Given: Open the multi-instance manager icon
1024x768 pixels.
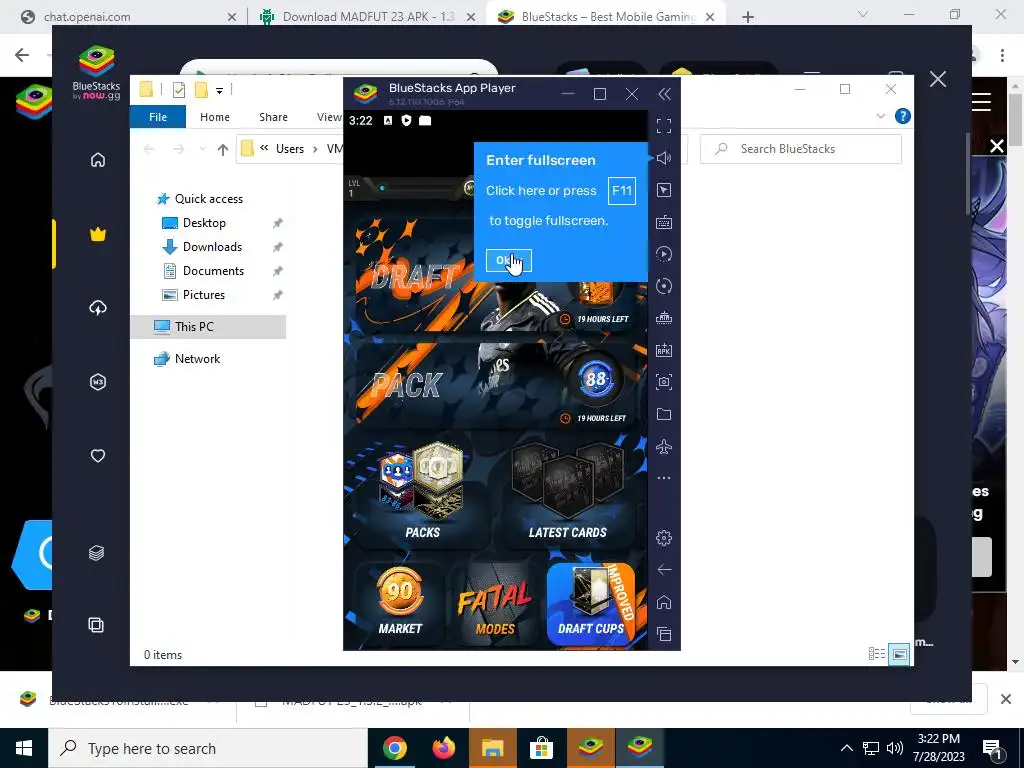Looking at the screenshot, I should tap(664, 318).
